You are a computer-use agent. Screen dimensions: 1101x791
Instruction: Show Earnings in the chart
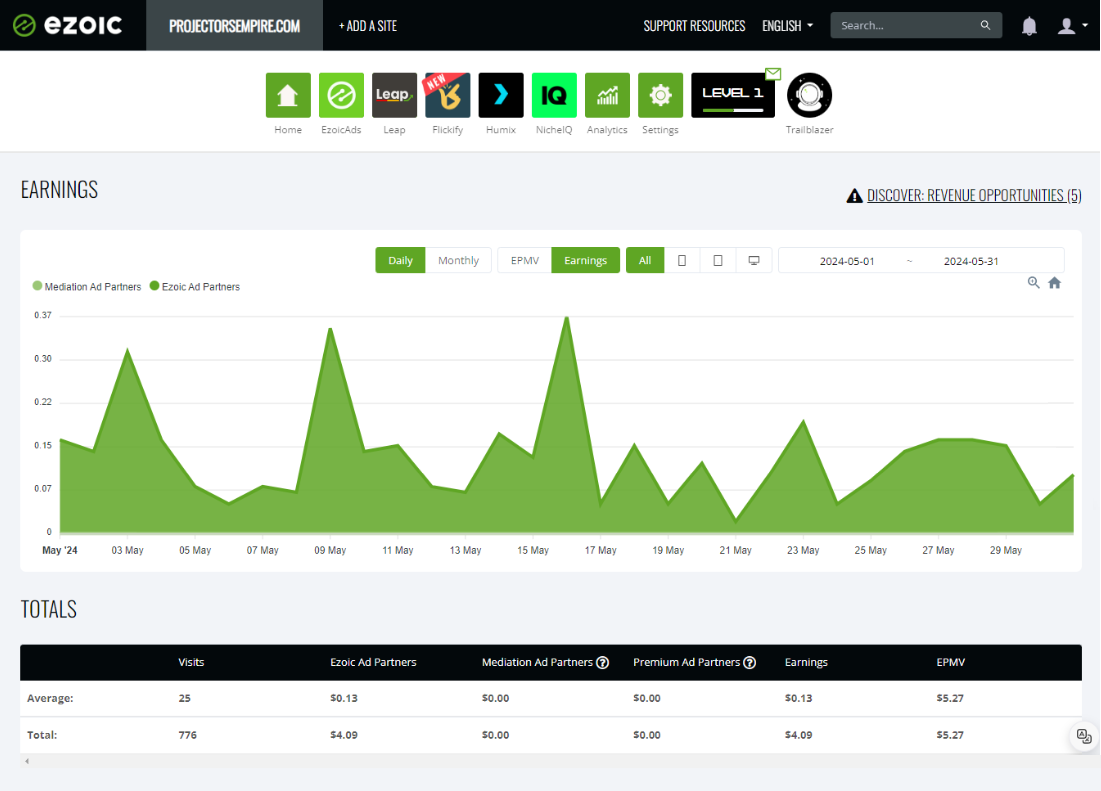[x=586, y=260]
